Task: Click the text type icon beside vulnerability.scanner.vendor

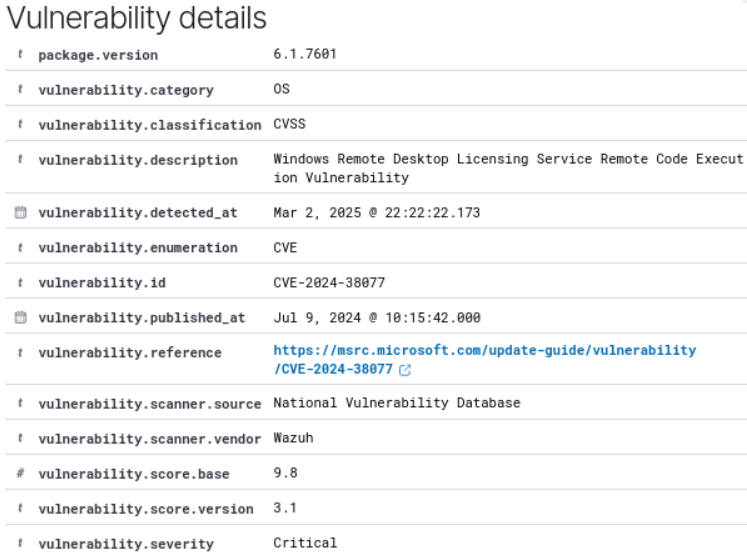Action: pos(20,438)
